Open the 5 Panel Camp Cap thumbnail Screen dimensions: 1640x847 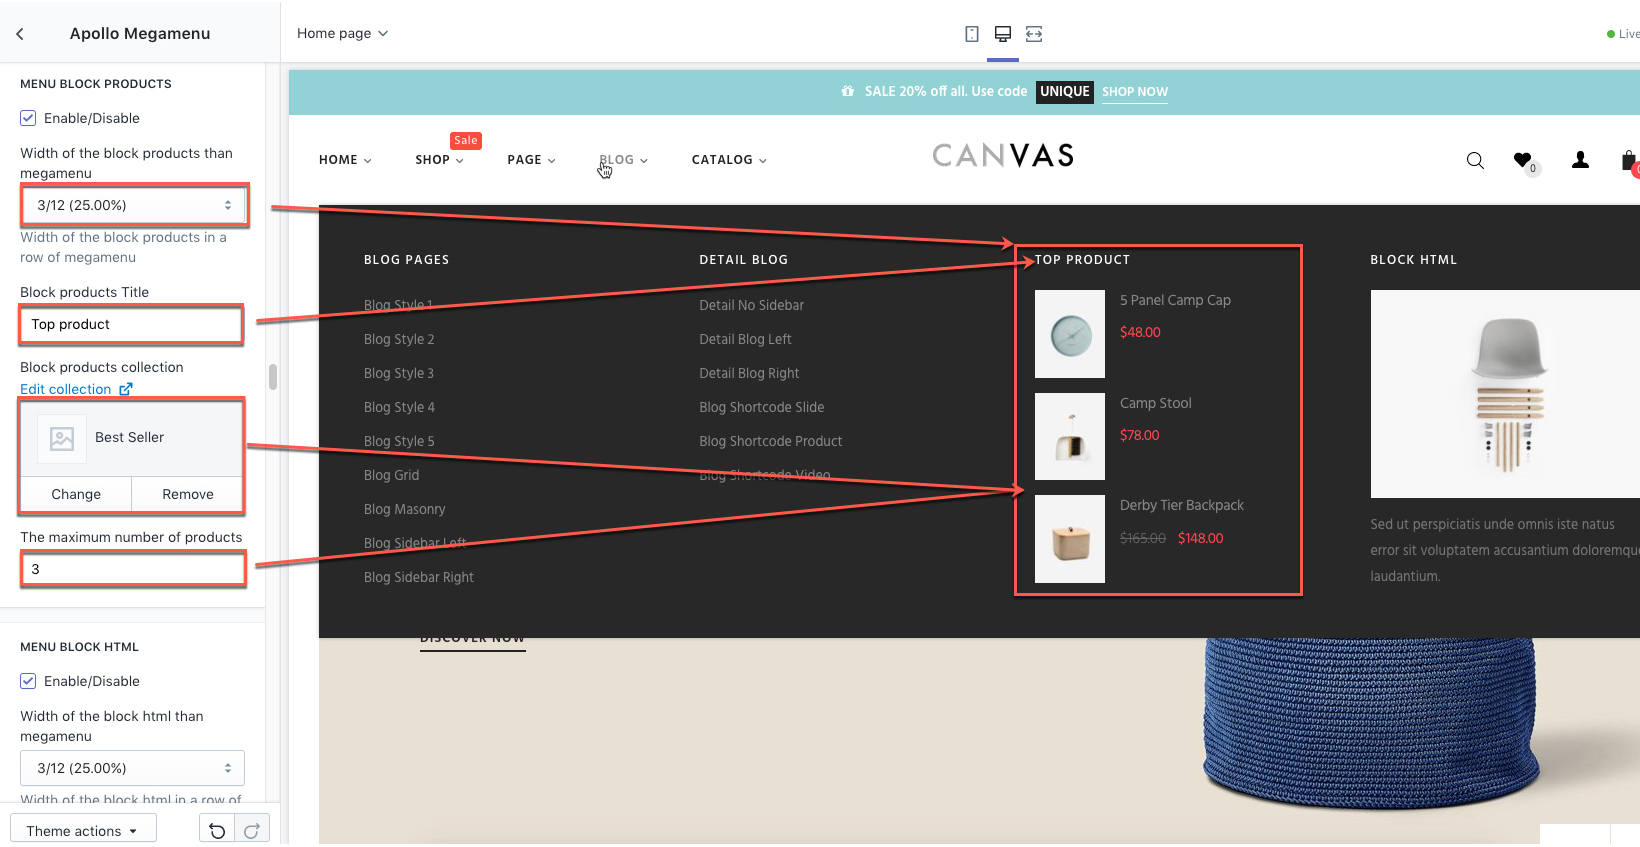[1070, 334]
